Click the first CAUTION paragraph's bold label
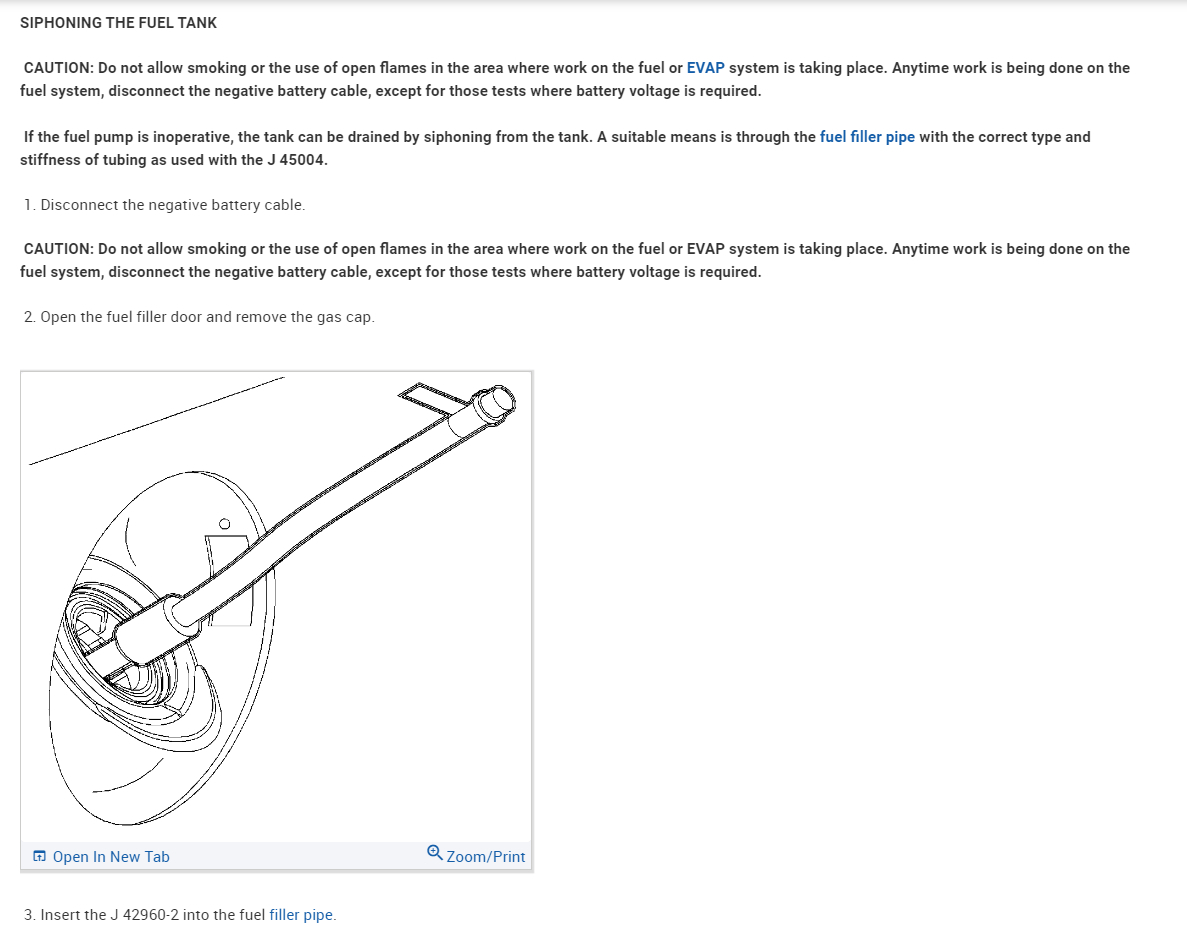Image resolution: width=1187 pixels, height=940 pixels. (59, 67)
